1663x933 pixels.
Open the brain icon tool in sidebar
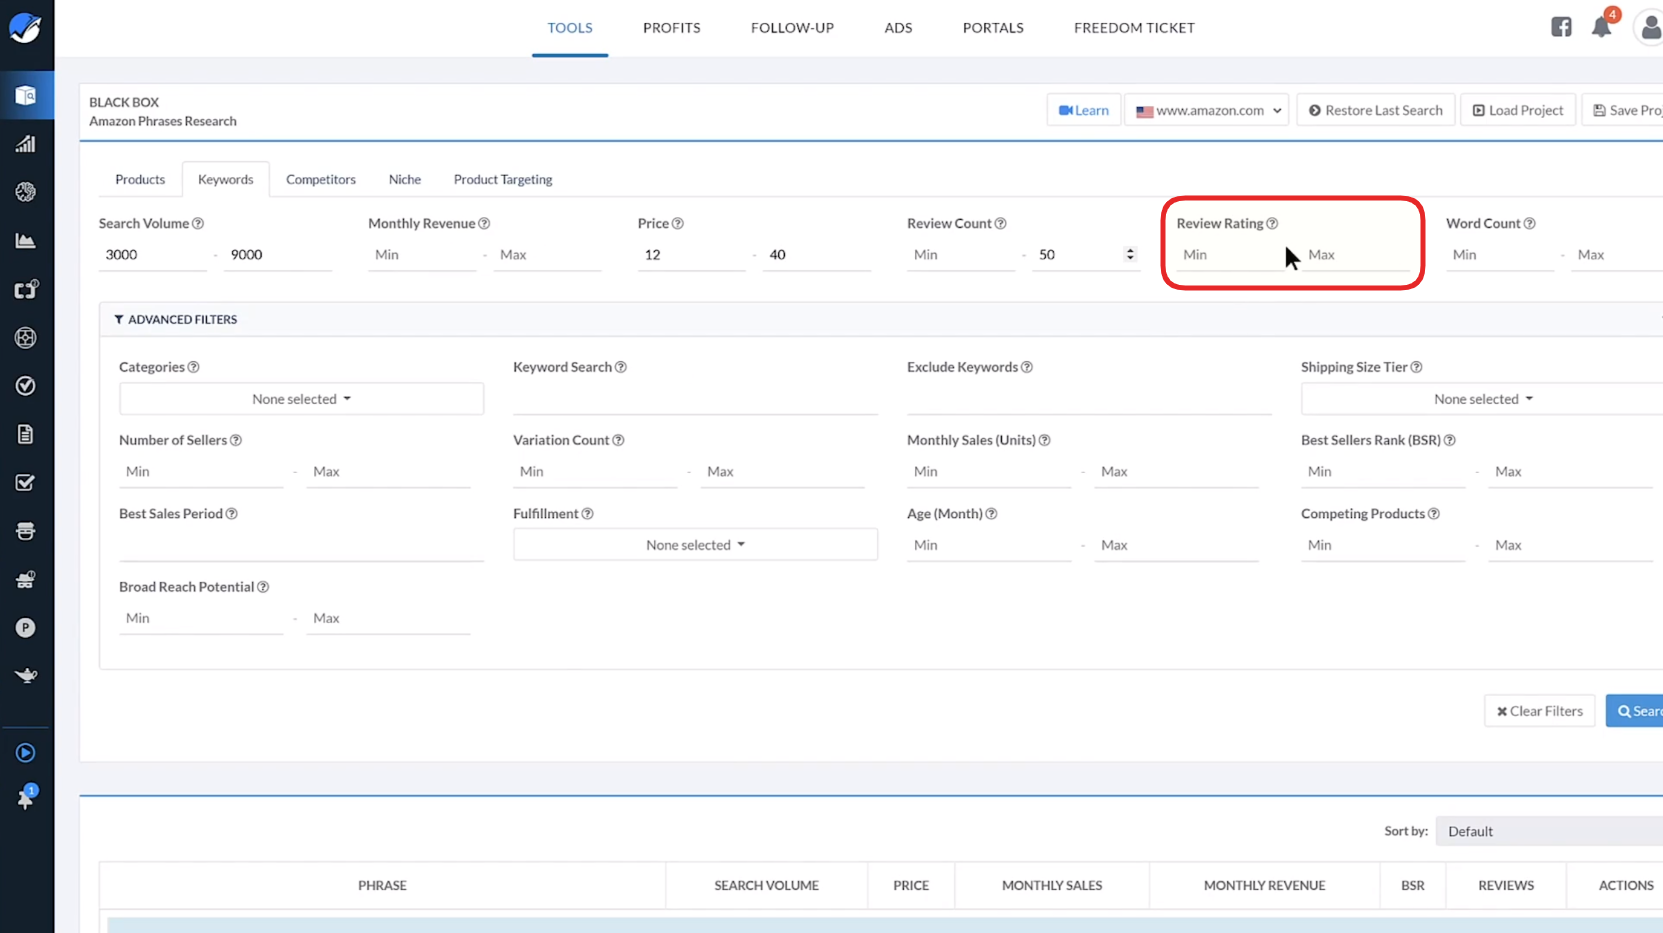click(26, 192)
